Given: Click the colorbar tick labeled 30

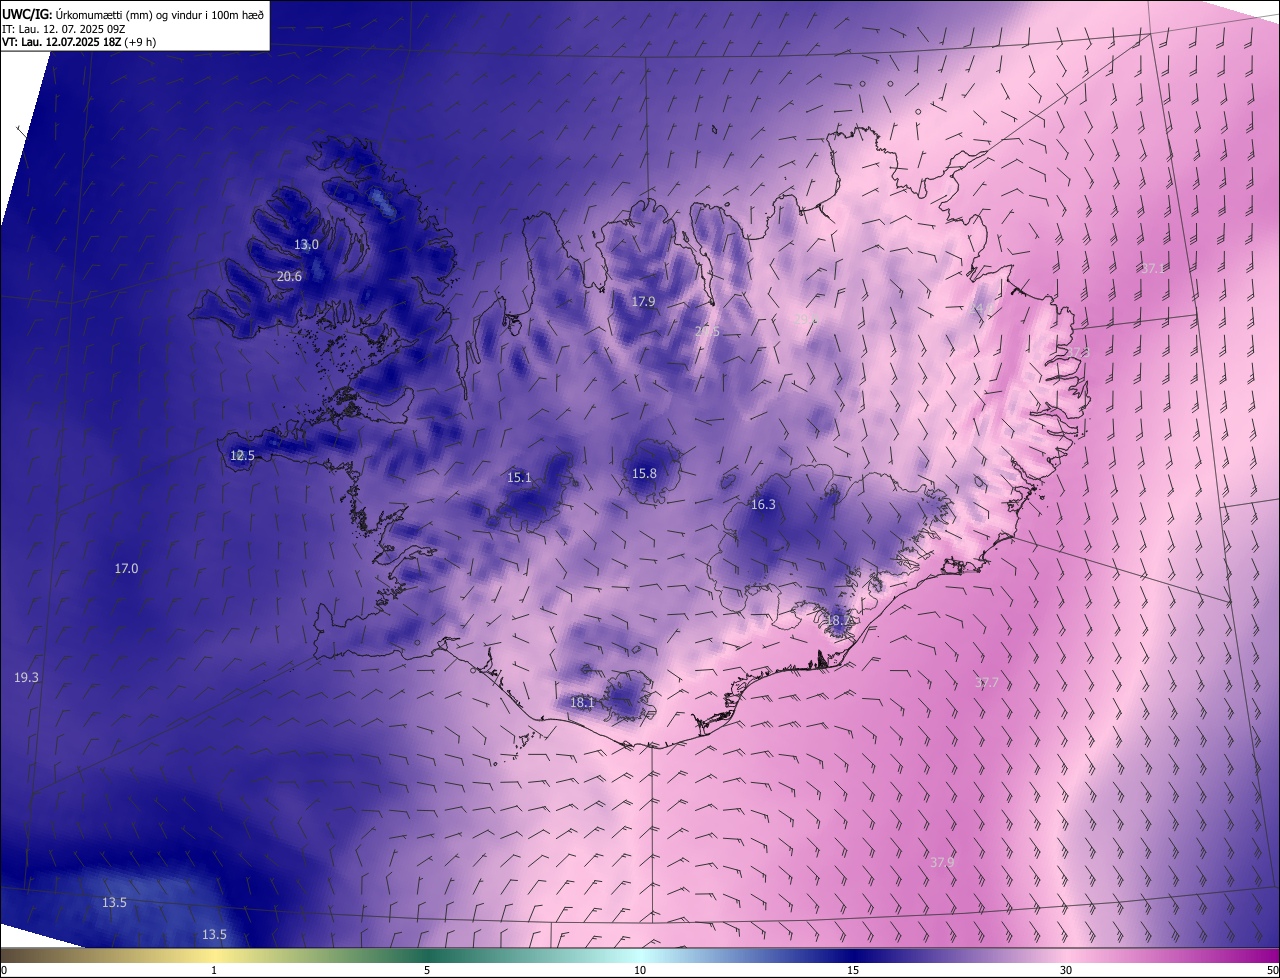Looking at the screenshot, I should (x=1066, y=970).
